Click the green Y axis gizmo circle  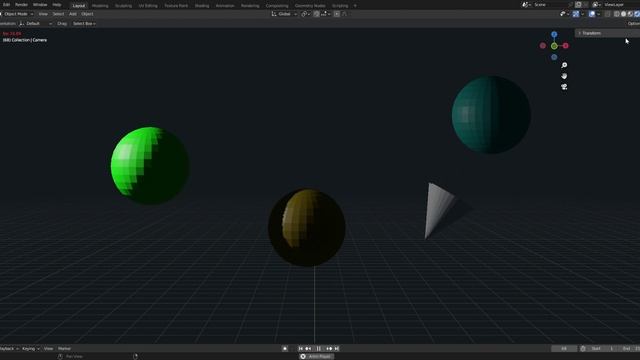(x=554, y=46)
